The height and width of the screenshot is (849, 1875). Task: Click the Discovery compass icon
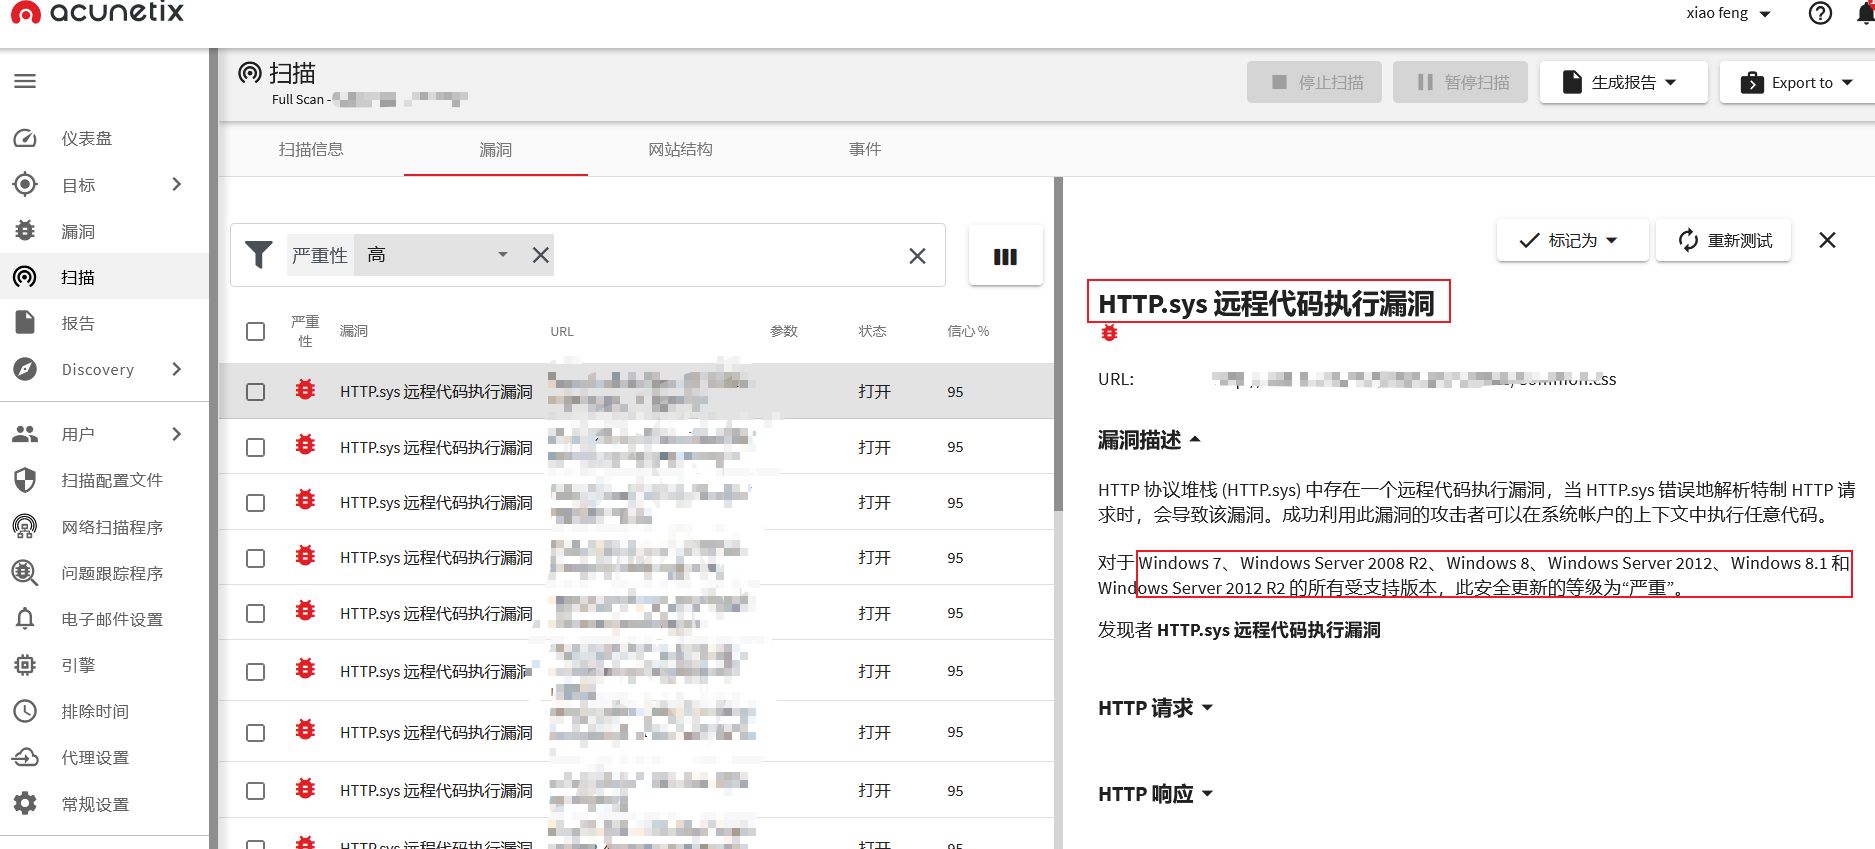[25, 369]
